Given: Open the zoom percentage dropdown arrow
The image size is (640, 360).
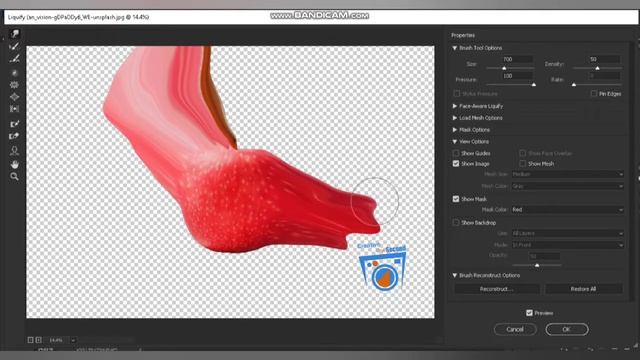Looking at the screenshot, I should click(x=73, y=340).
